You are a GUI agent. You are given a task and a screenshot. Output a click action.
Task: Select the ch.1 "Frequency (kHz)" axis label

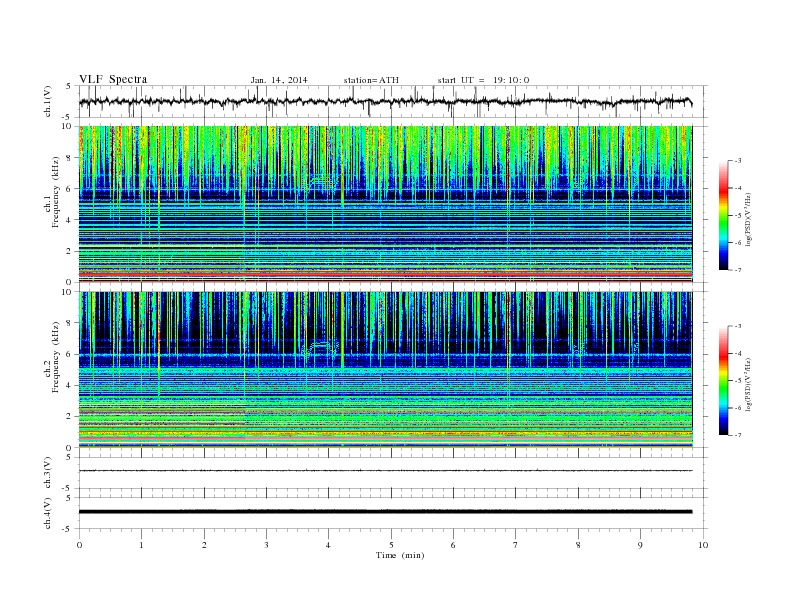[x=56, y=192]
